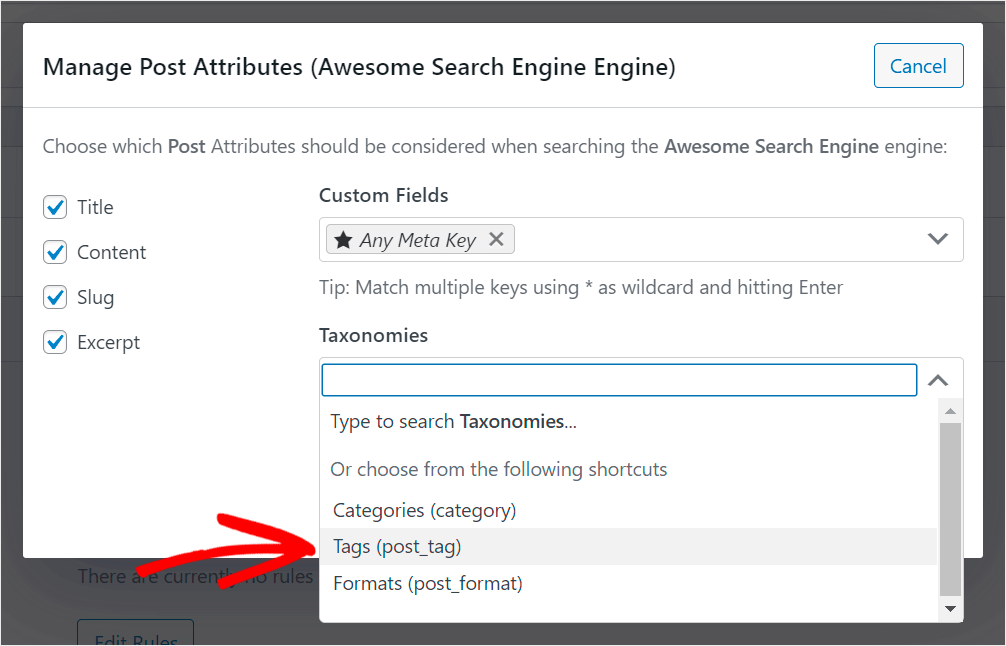Expand the Custom Fields dropdown arrow

(x=938, y=239)
